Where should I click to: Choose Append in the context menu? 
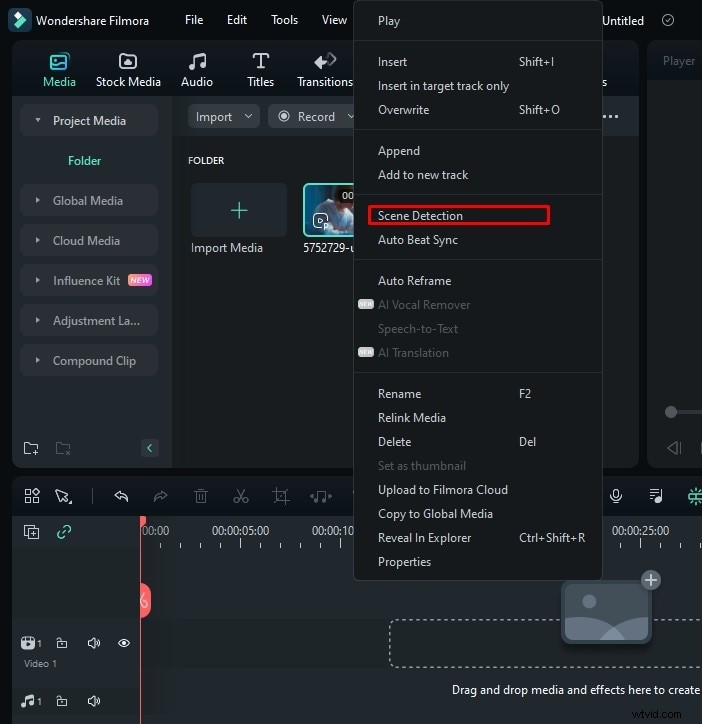tap(478, 151)
